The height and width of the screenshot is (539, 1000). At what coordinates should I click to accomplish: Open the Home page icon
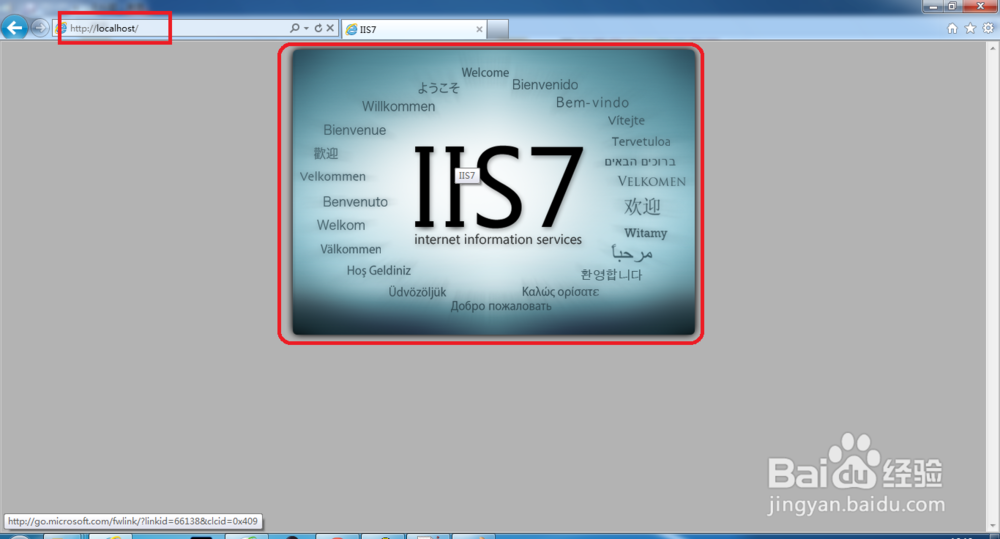point(952,28)
